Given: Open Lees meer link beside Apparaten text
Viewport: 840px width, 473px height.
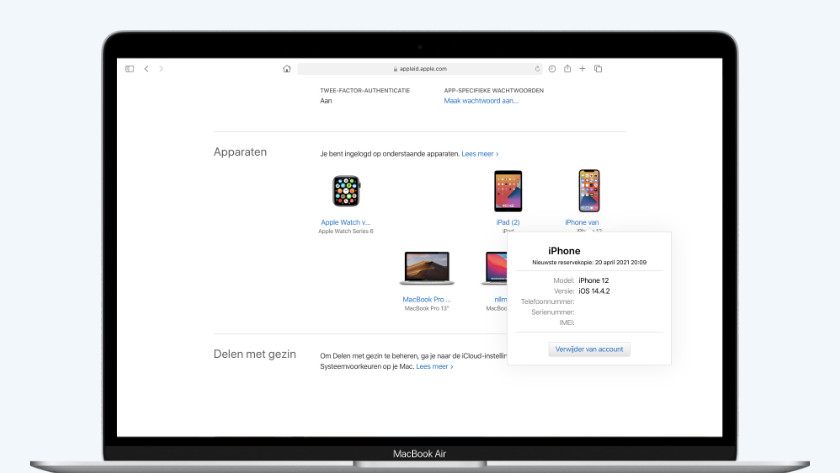Looking at the screenshot, I should click(x=480, y=154).
